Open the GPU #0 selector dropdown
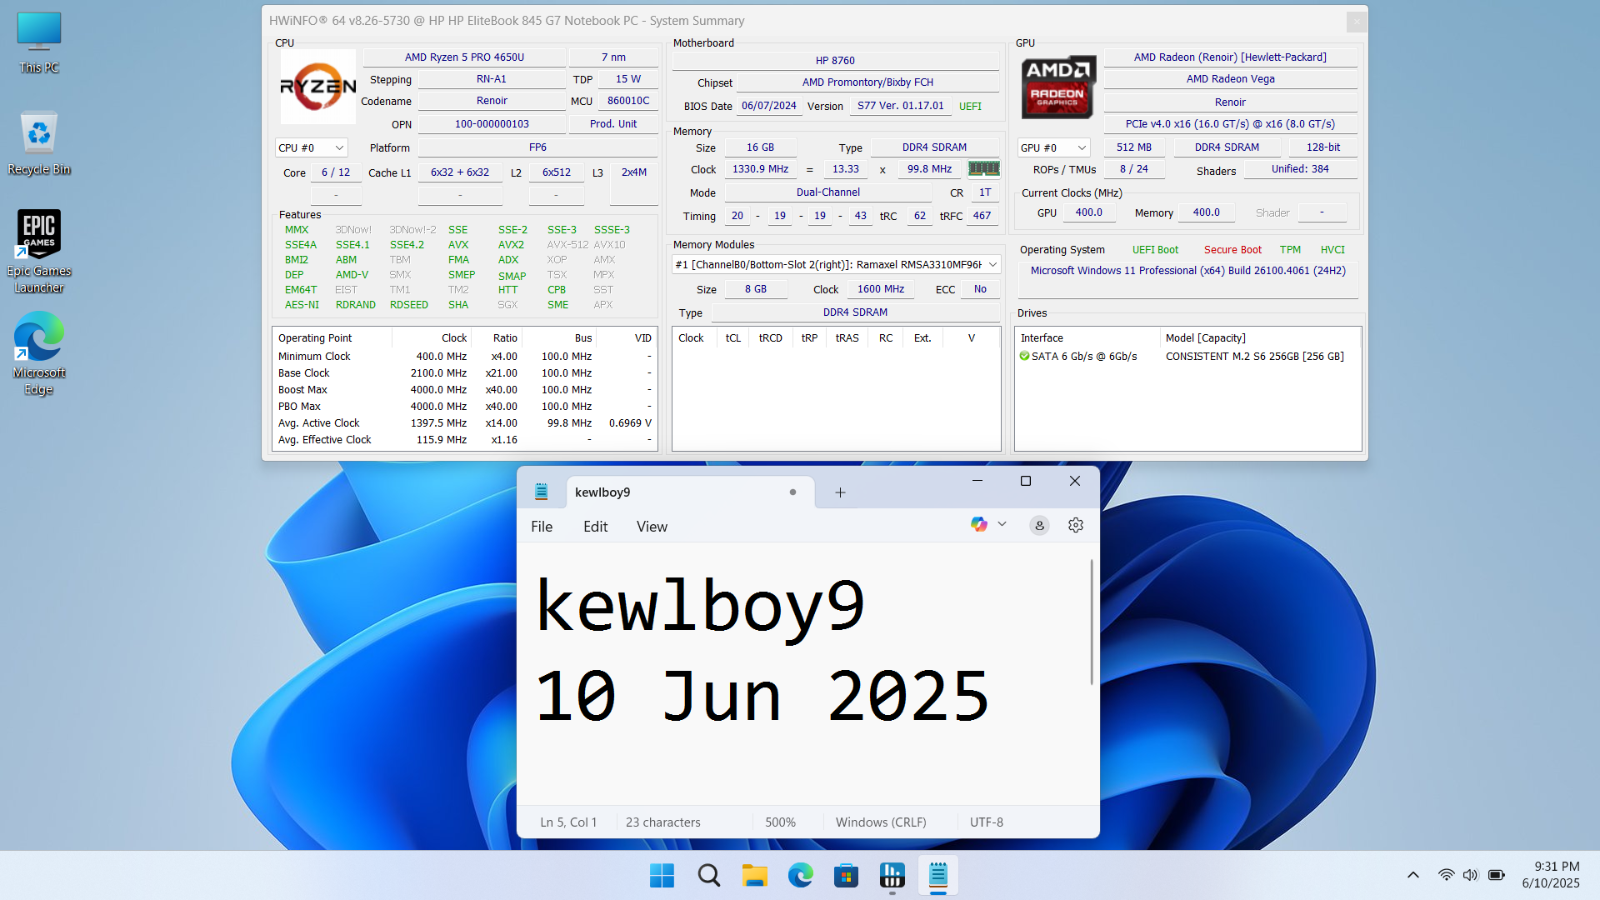This screenshot has width=1600, height=900. [1053, 148]
